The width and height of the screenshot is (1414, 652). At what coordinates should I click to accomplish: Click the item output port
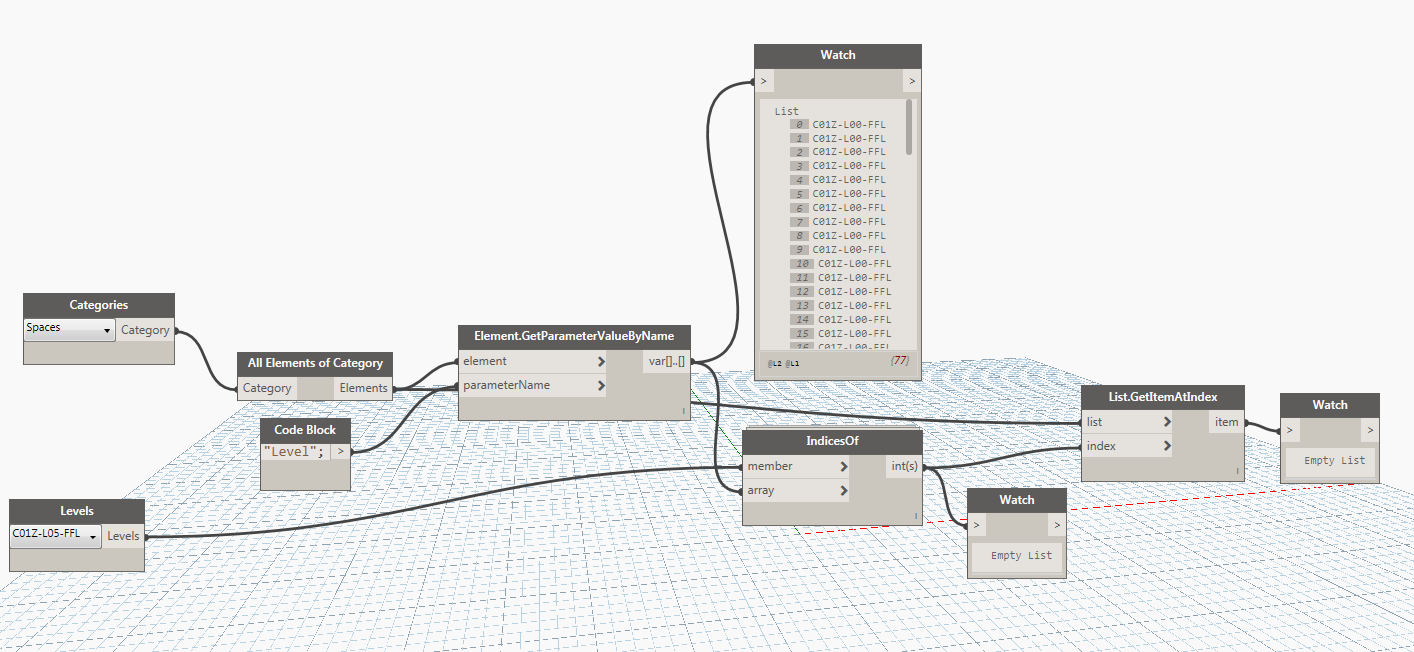(1226, 422)
